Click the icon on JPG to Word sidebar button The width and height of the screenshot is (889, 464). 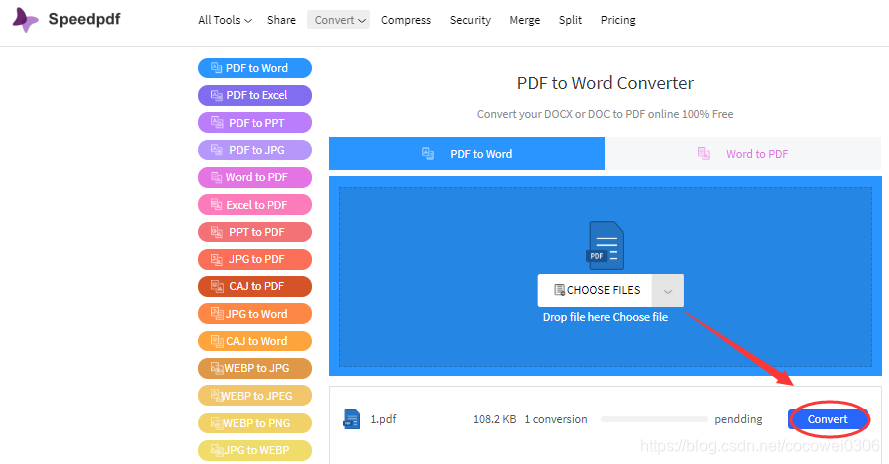(217, 314)
